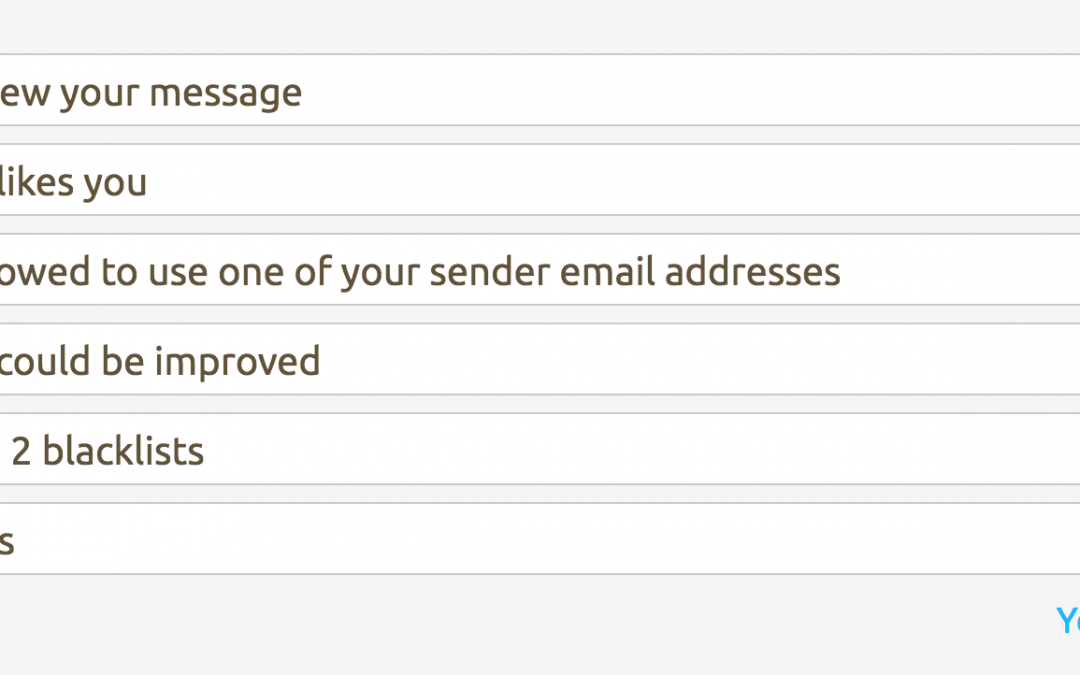
Task: Expand the last result row ending in "s"
Action: tap(540, 540)
